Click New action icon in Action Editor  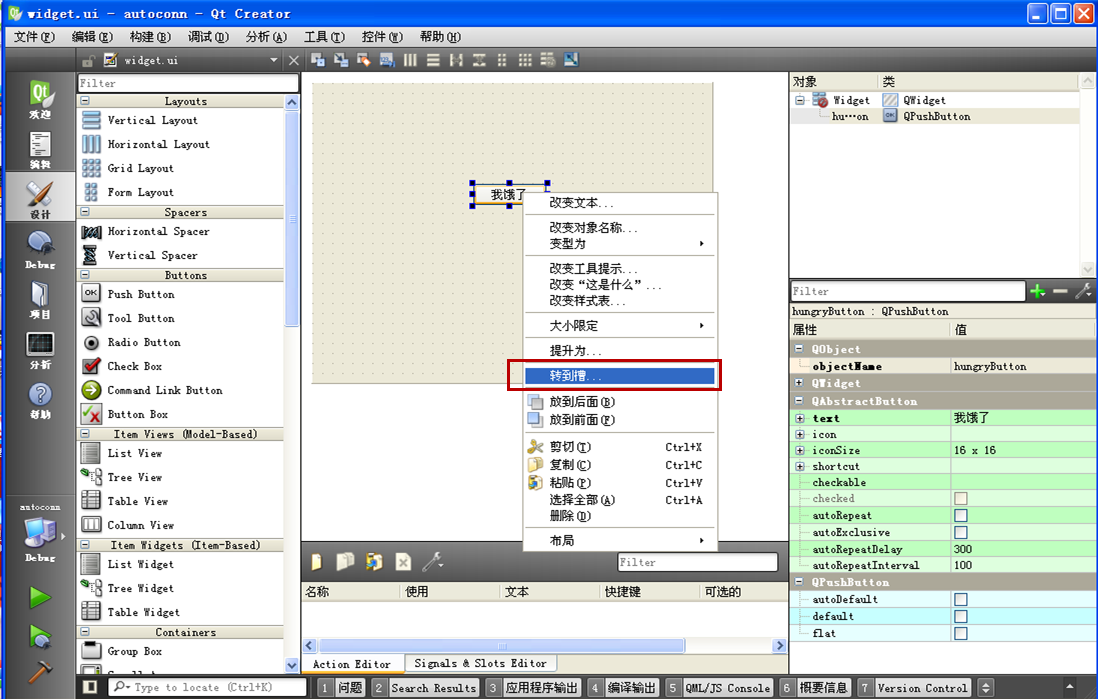pyautogui.click(x=317, y=562)
